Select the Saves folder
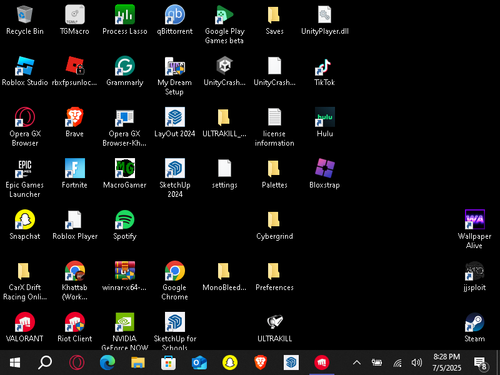The image size is (500, 375). [274, 15]
